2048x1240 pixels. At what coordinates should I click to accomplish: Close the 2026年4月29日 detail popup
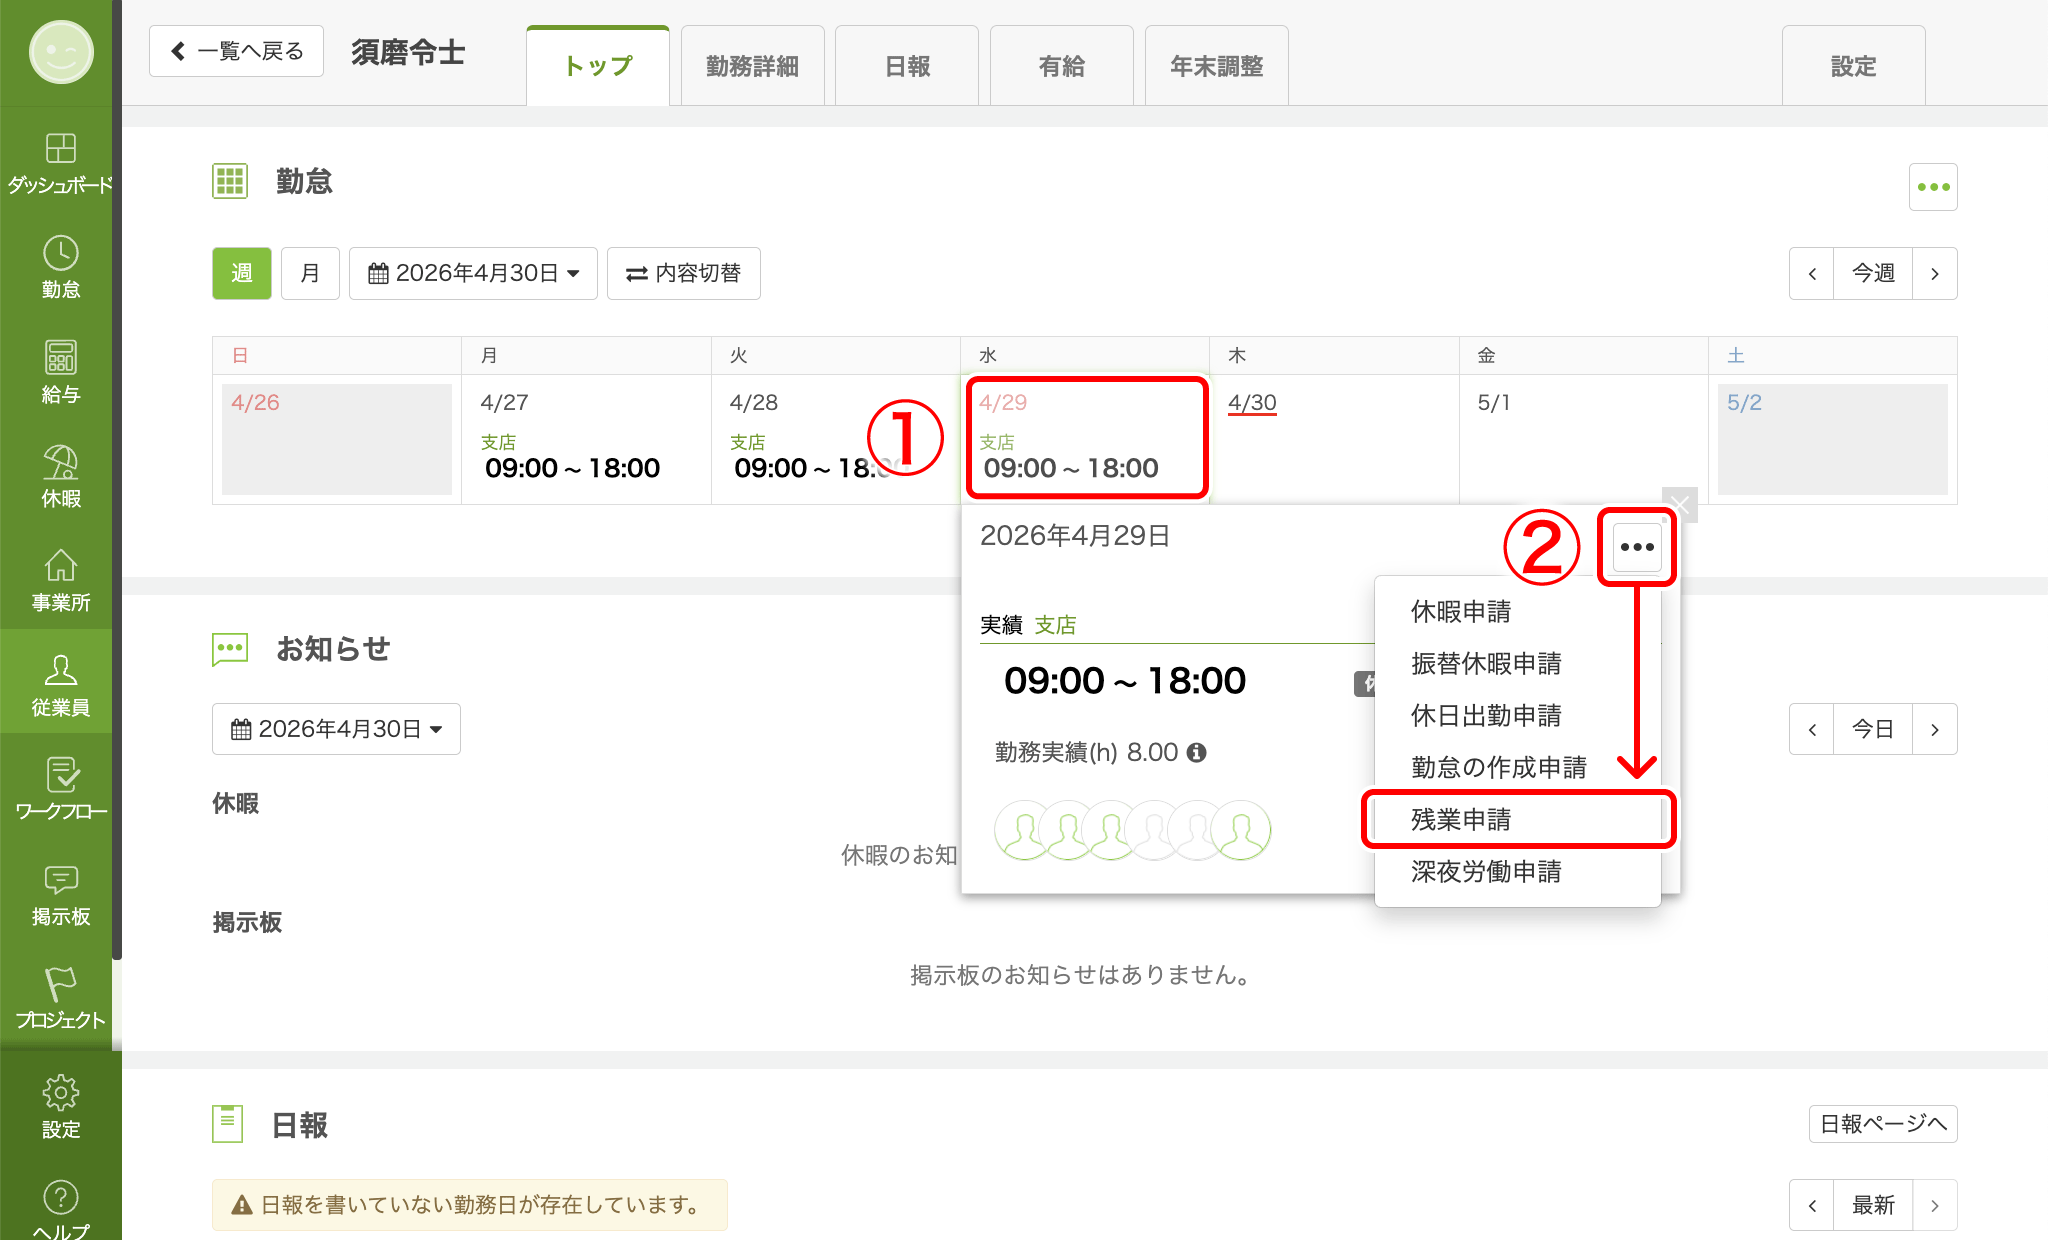click(x=1680, y=505)
